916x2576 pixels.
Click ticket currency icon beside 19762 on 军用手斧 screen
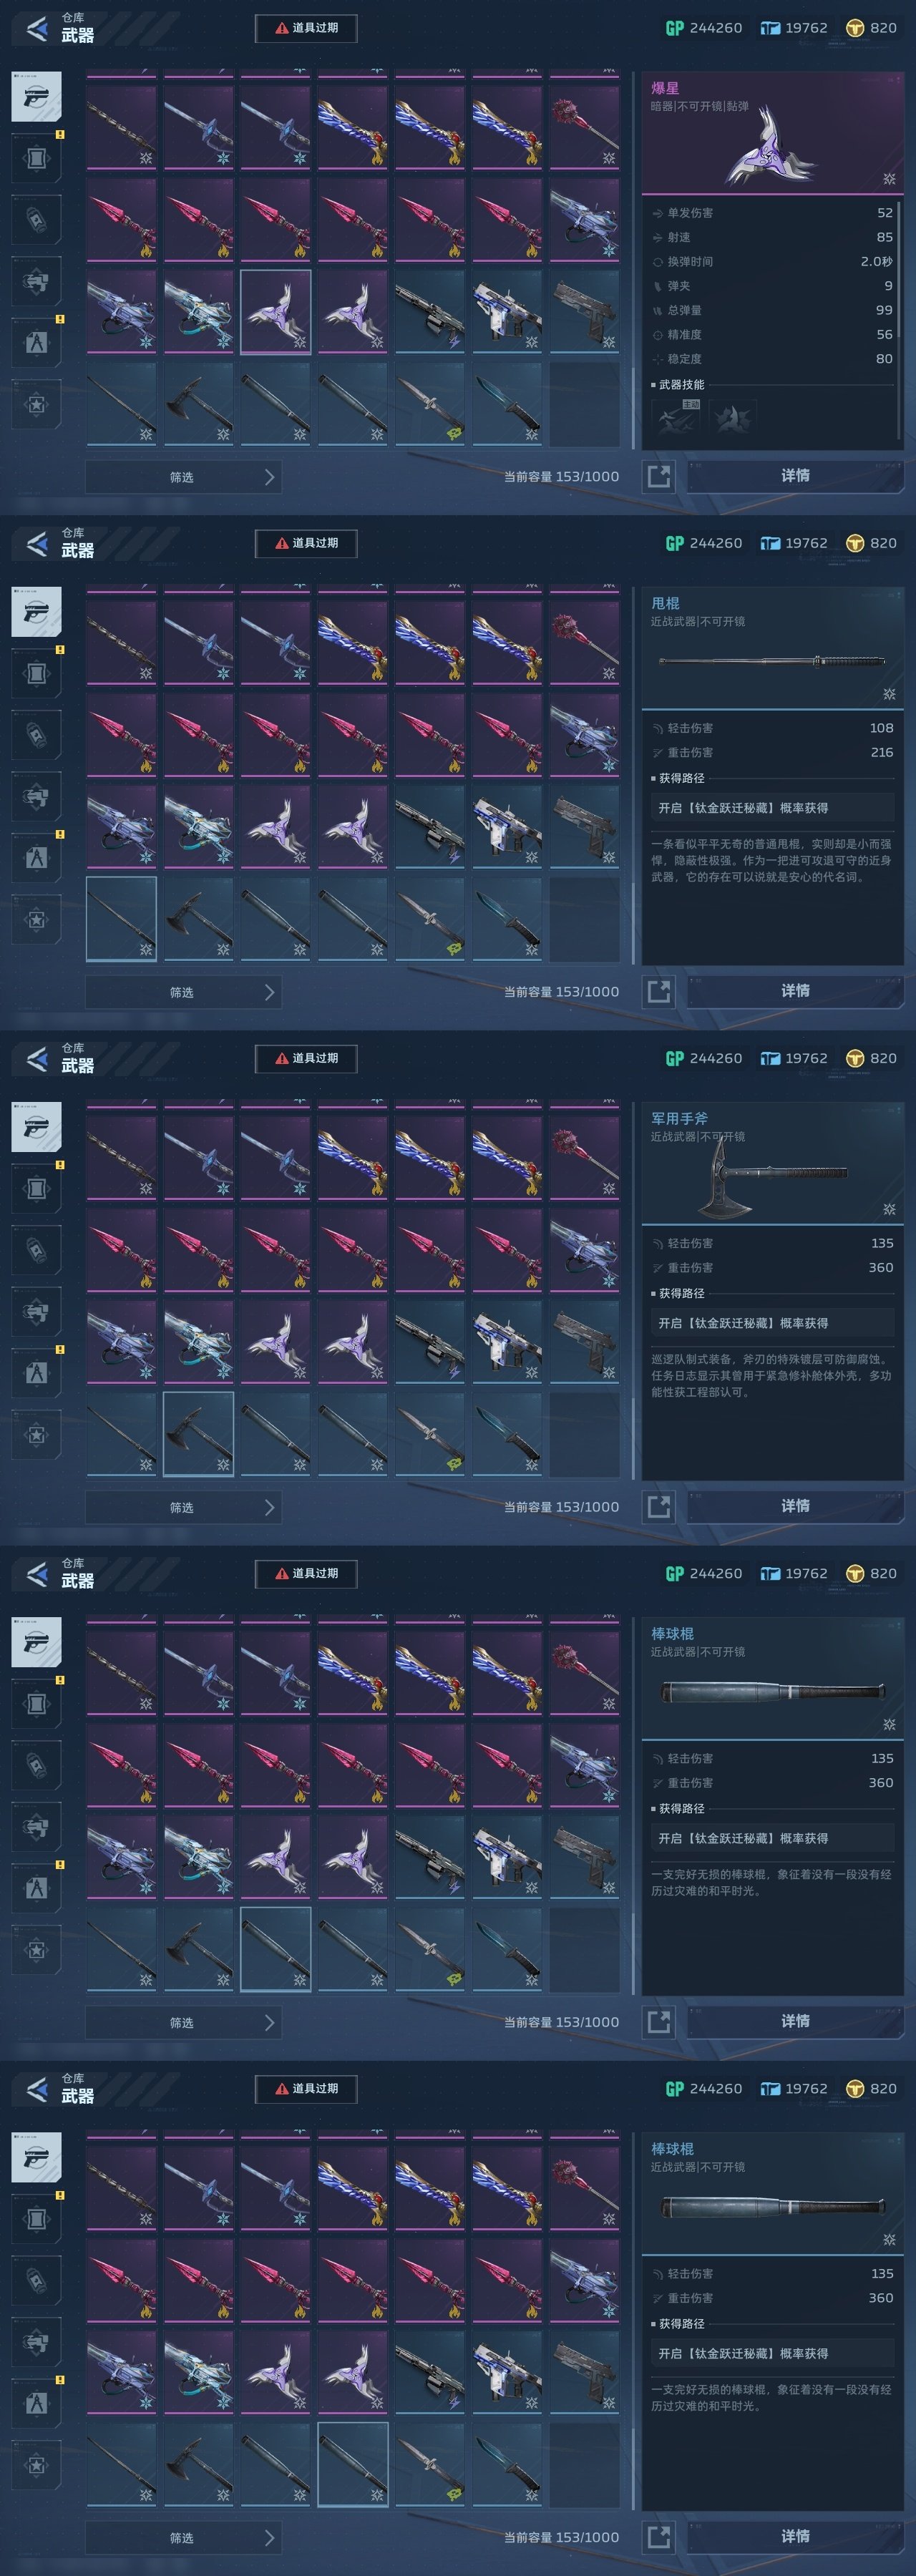(x=770, y=1058)
